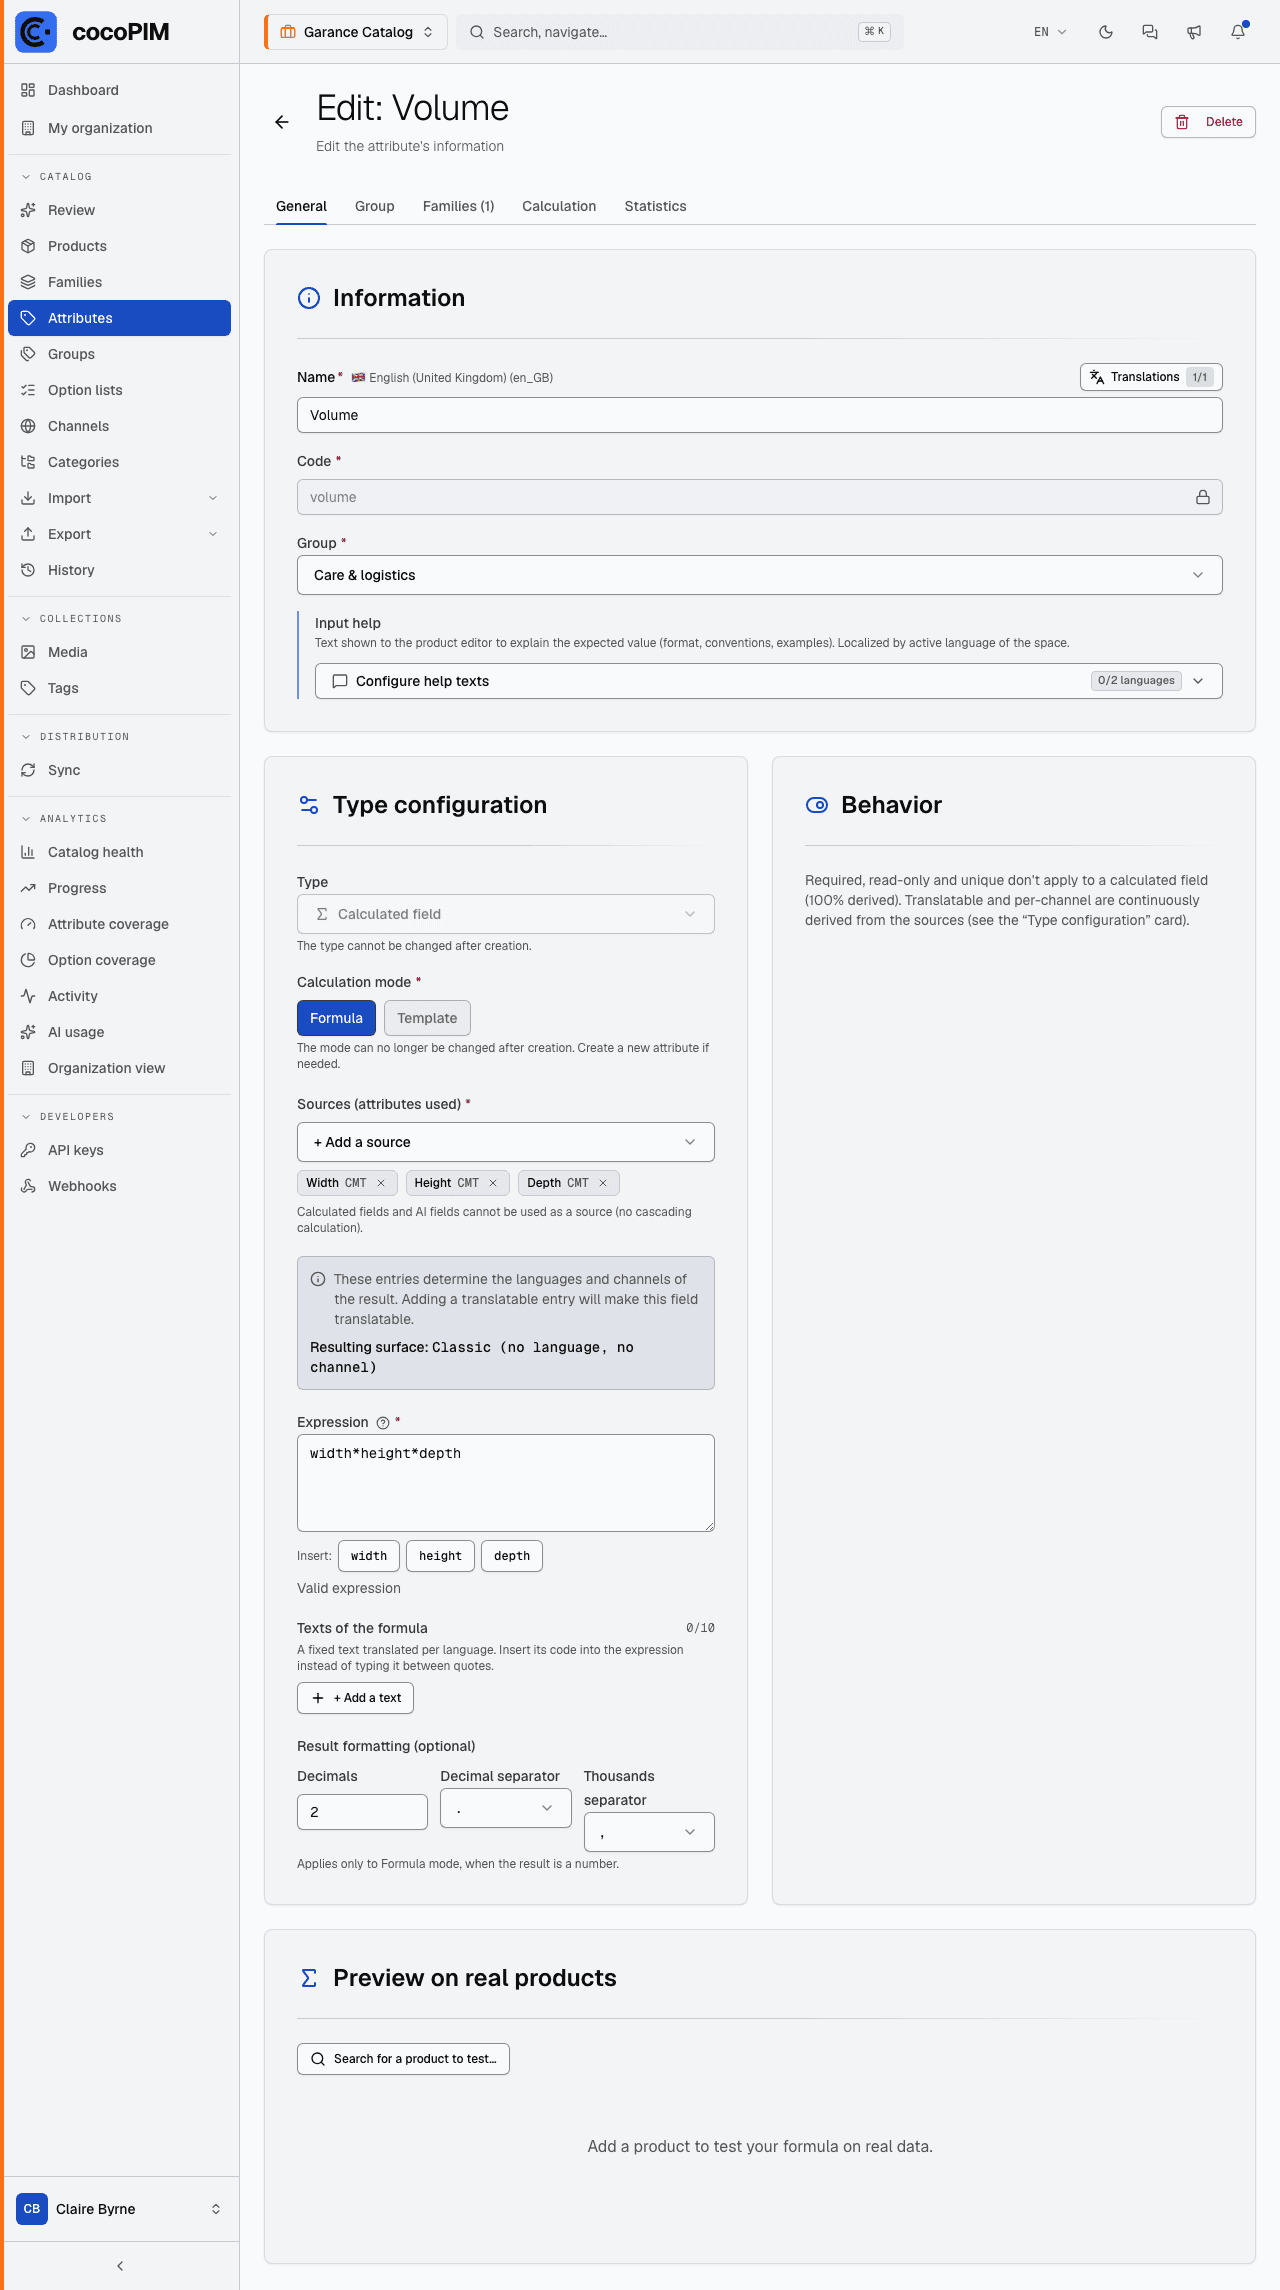Open the Thousands separator dropdown
Viewport: 1280px width, 2290px height.
pos(649,1832)
